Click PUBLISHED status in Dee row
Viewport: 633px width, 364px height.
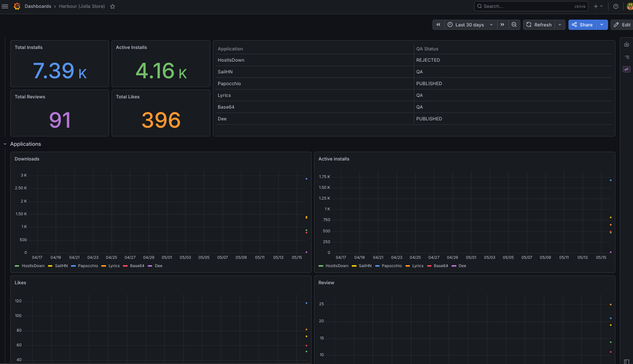(x=514, y=119)
